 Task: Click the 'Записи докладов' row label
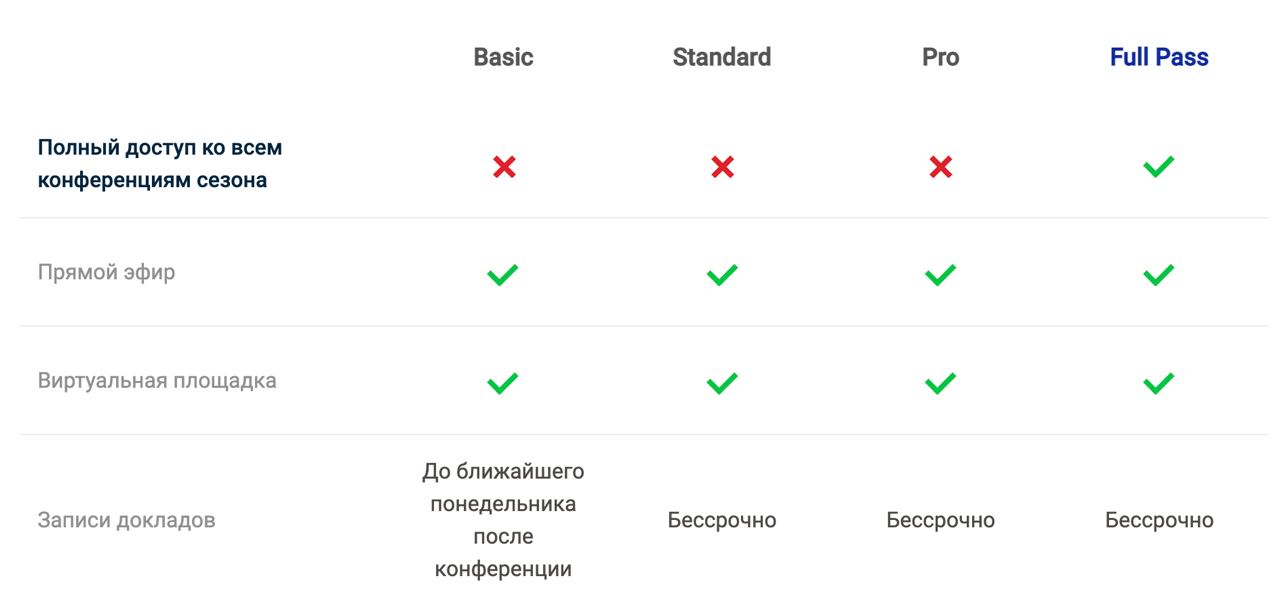(x=126, y=520)
